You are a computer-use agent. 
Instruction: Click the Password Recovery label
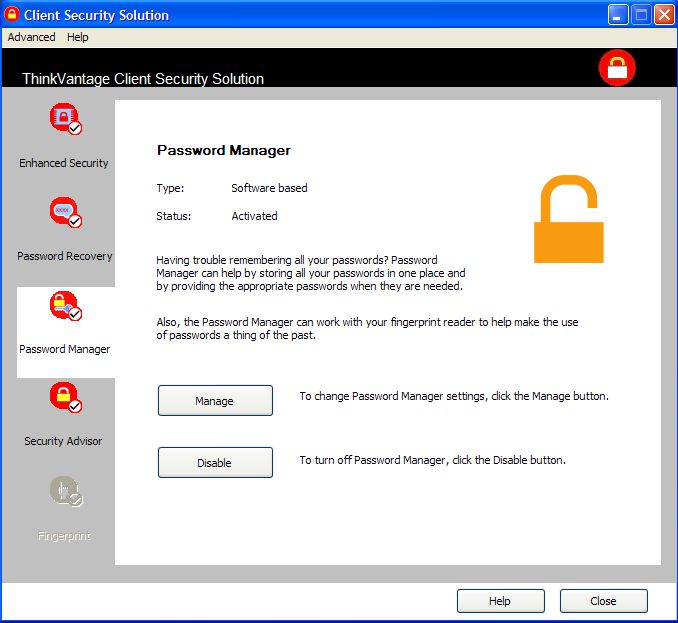[65, 256]
